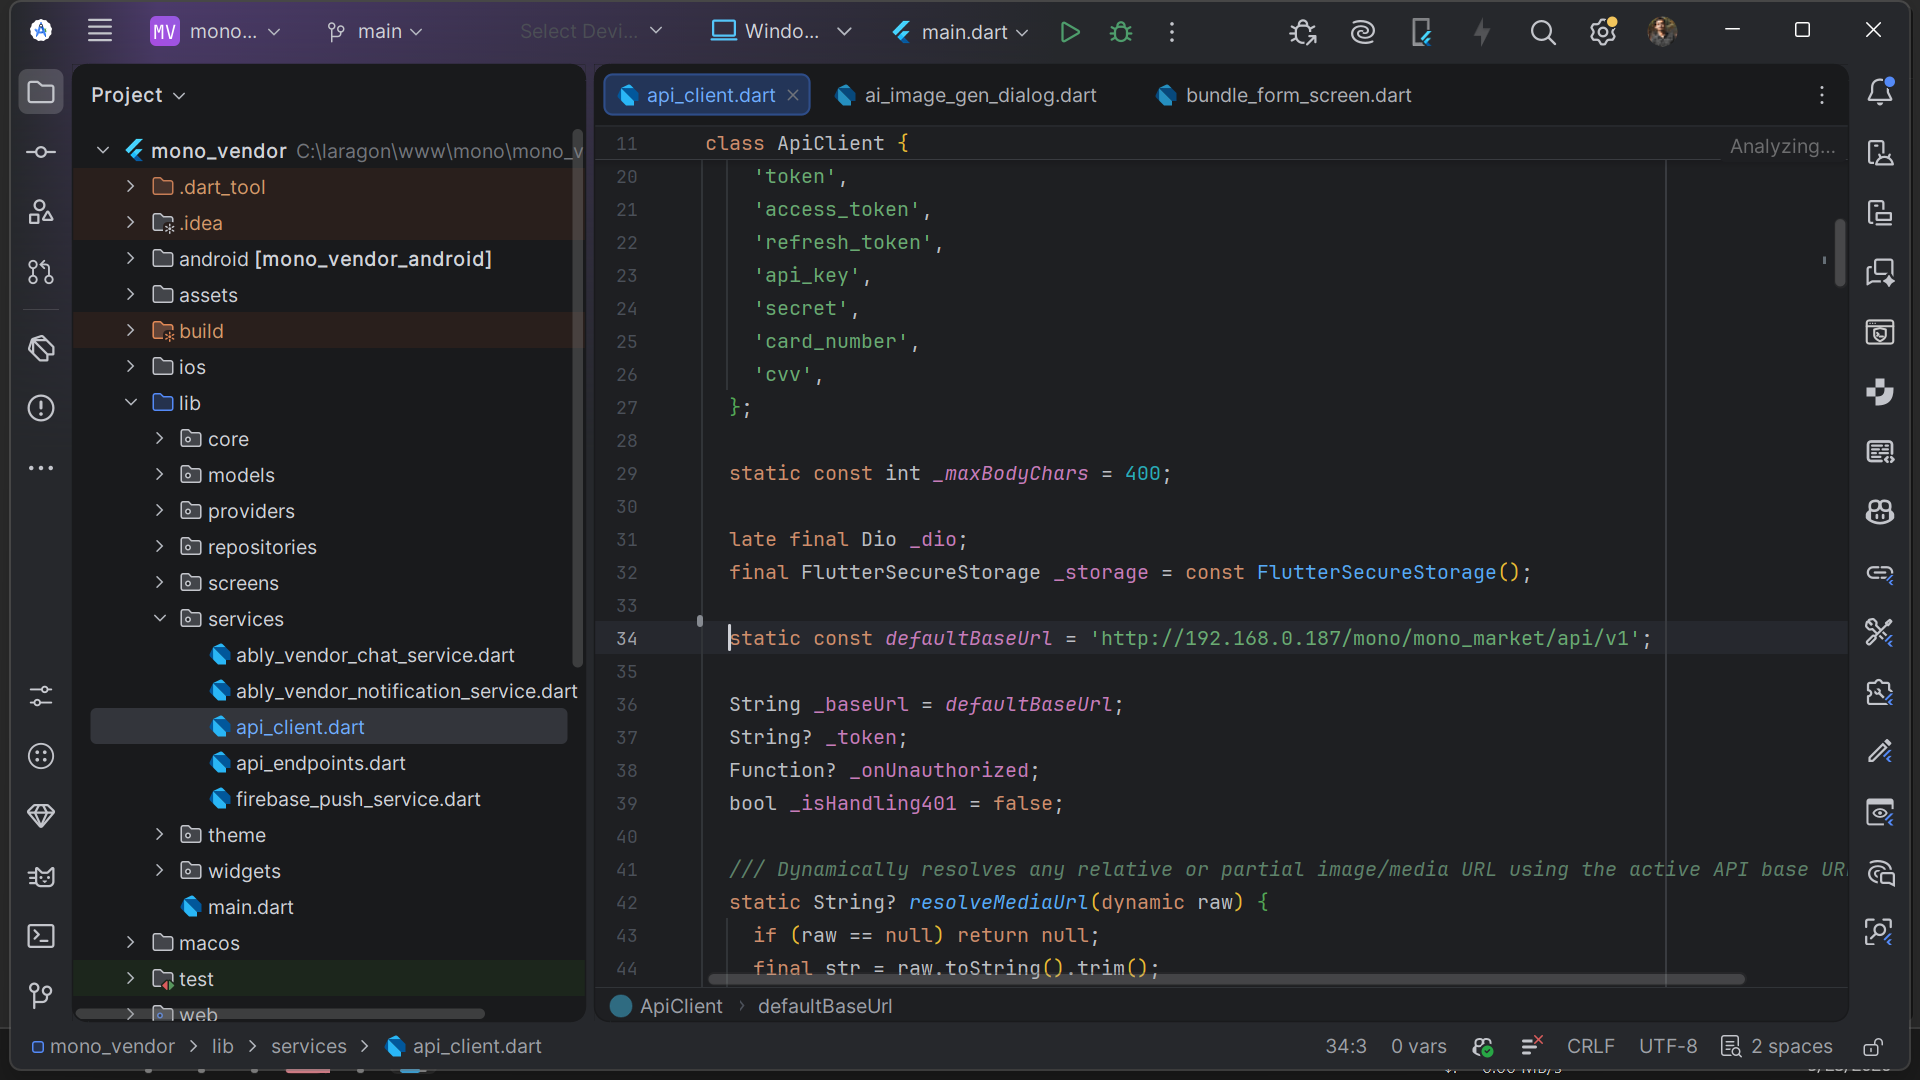This screenshot has height=1080, width=1920.
Task: Toggle read-only lock in status bar
Action: coord(1873,1047)
